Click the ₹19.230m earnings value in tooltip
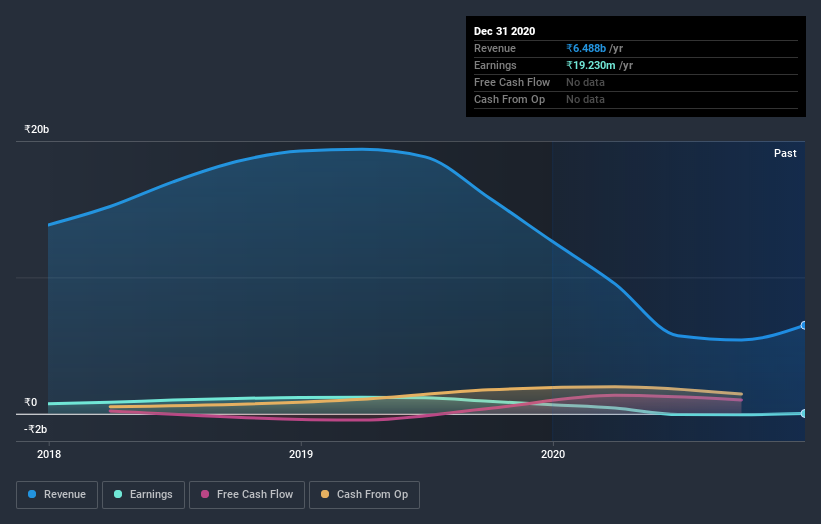This screenshot has height=524, width=821. [591, 65]
